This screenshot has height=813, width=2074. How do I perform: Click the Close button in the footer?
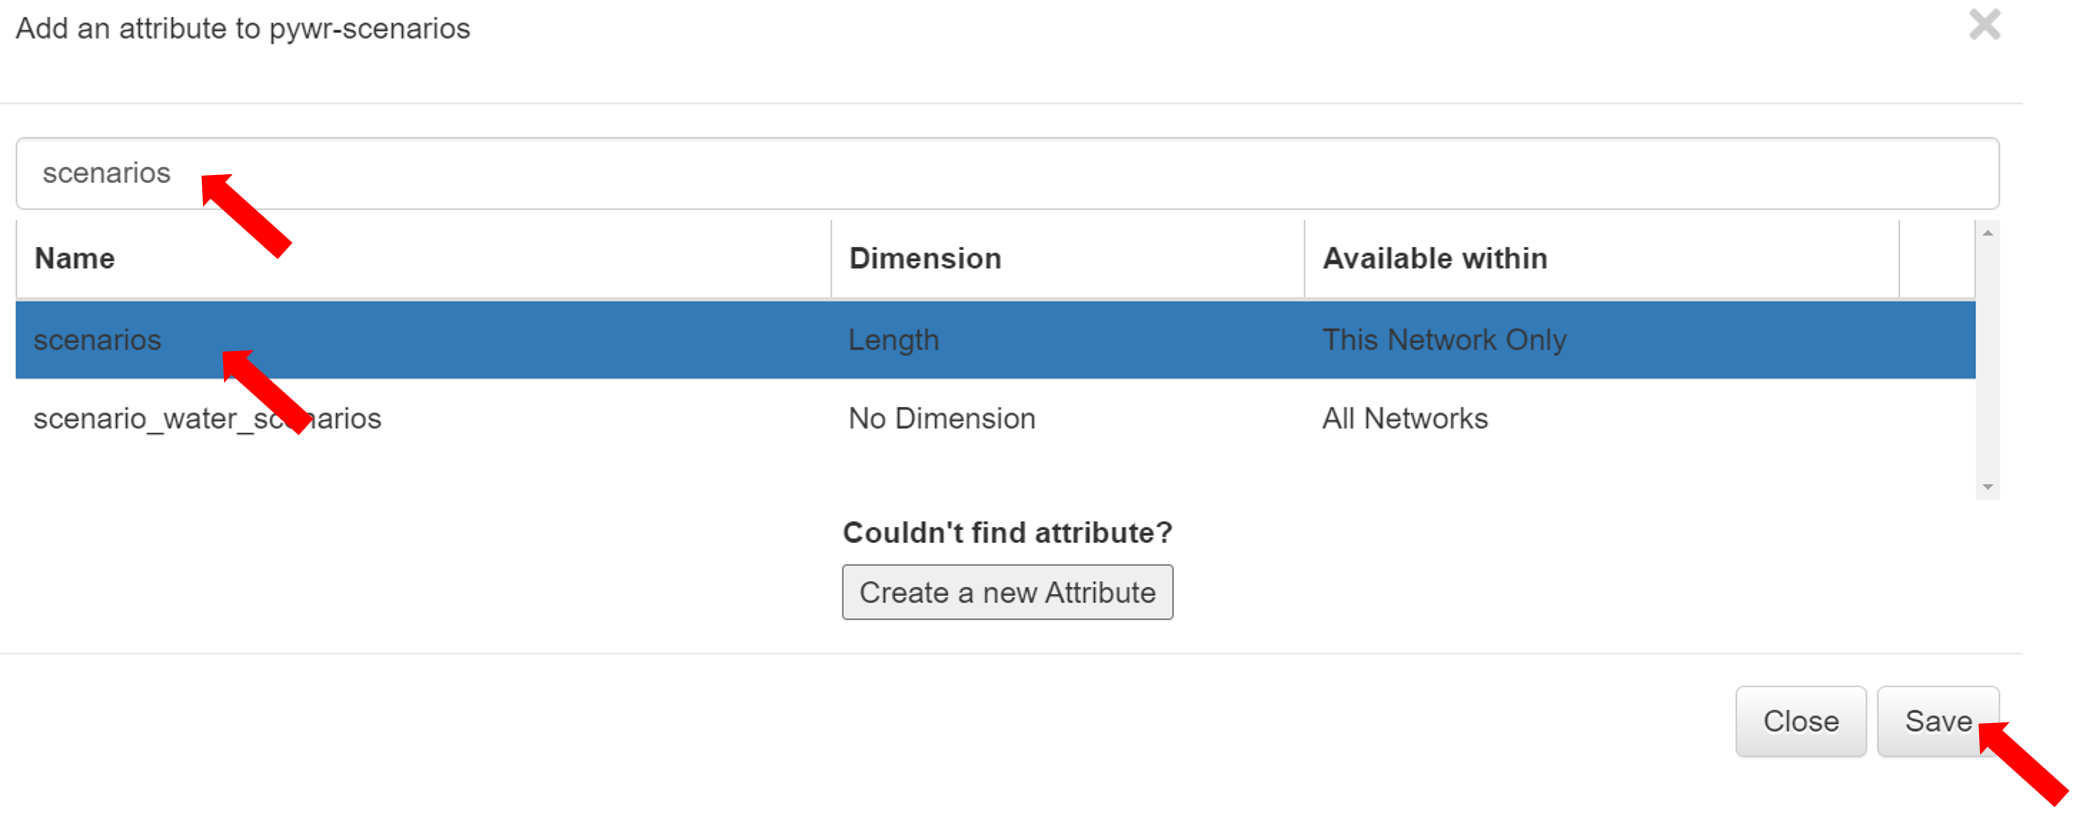tap(1800, 721)
